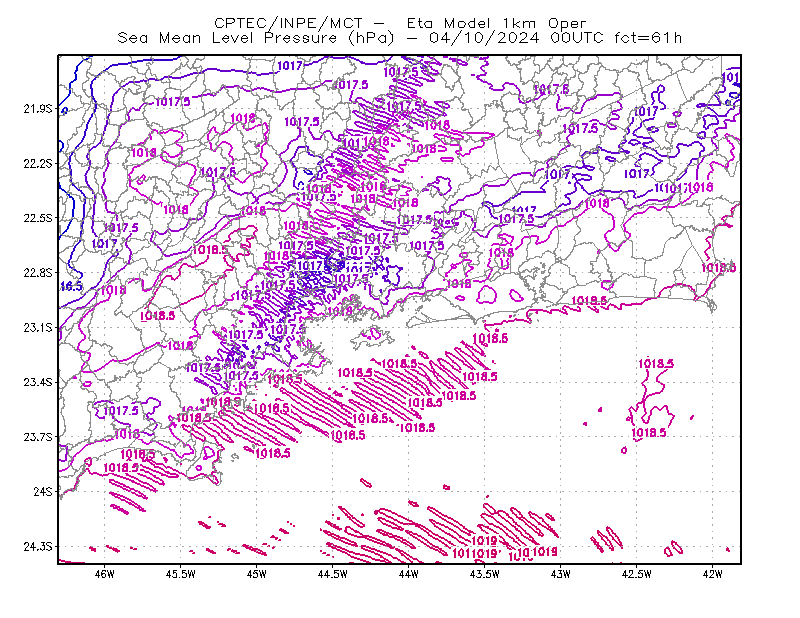The image size is (800, 618).
Task: Click the 45W longitude axis label
Action: [257, 574]
